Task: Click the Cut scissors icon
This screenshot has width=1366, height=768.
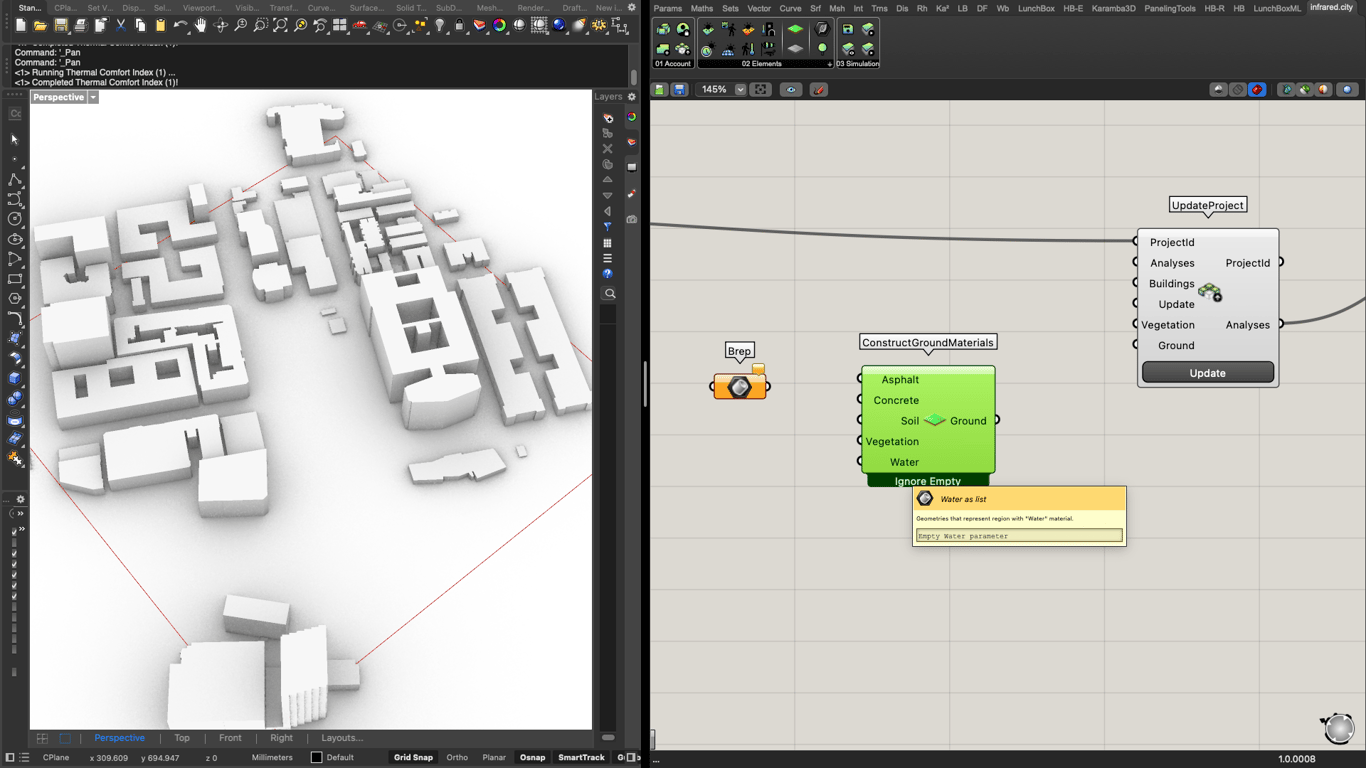Action: pos(120,25)
